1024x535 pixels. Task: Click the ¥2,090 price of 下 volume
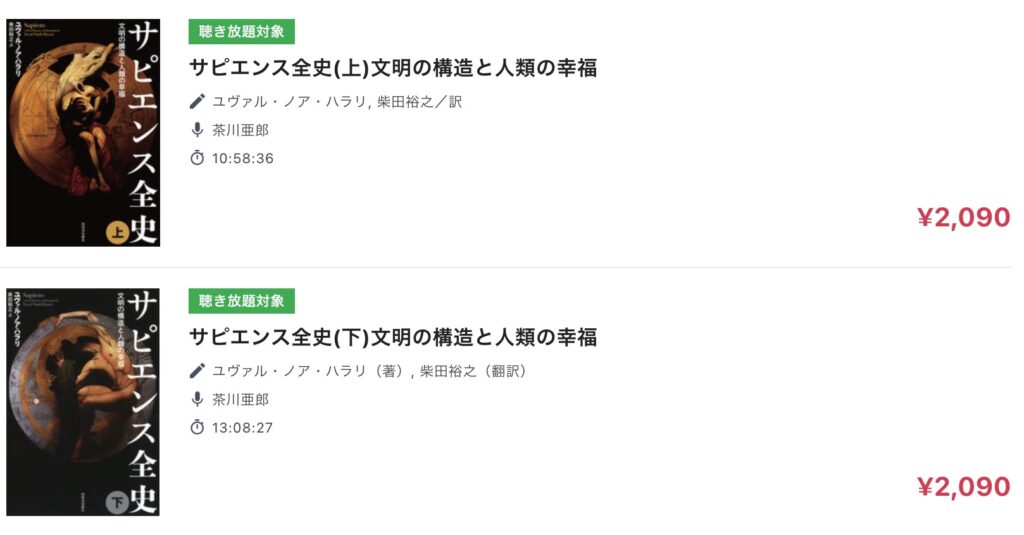pos(964,487)
